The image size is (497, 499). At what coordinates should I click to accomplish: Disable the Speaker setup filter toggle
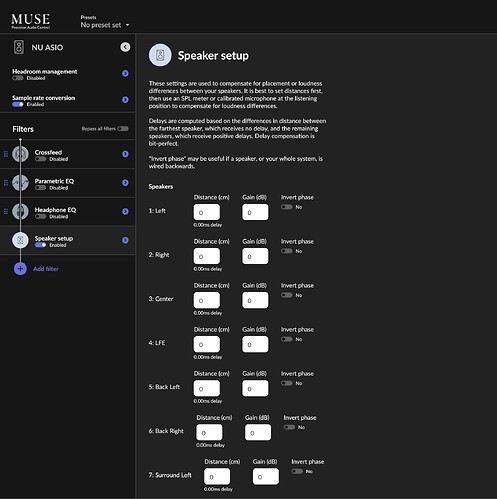click(41, 245)
